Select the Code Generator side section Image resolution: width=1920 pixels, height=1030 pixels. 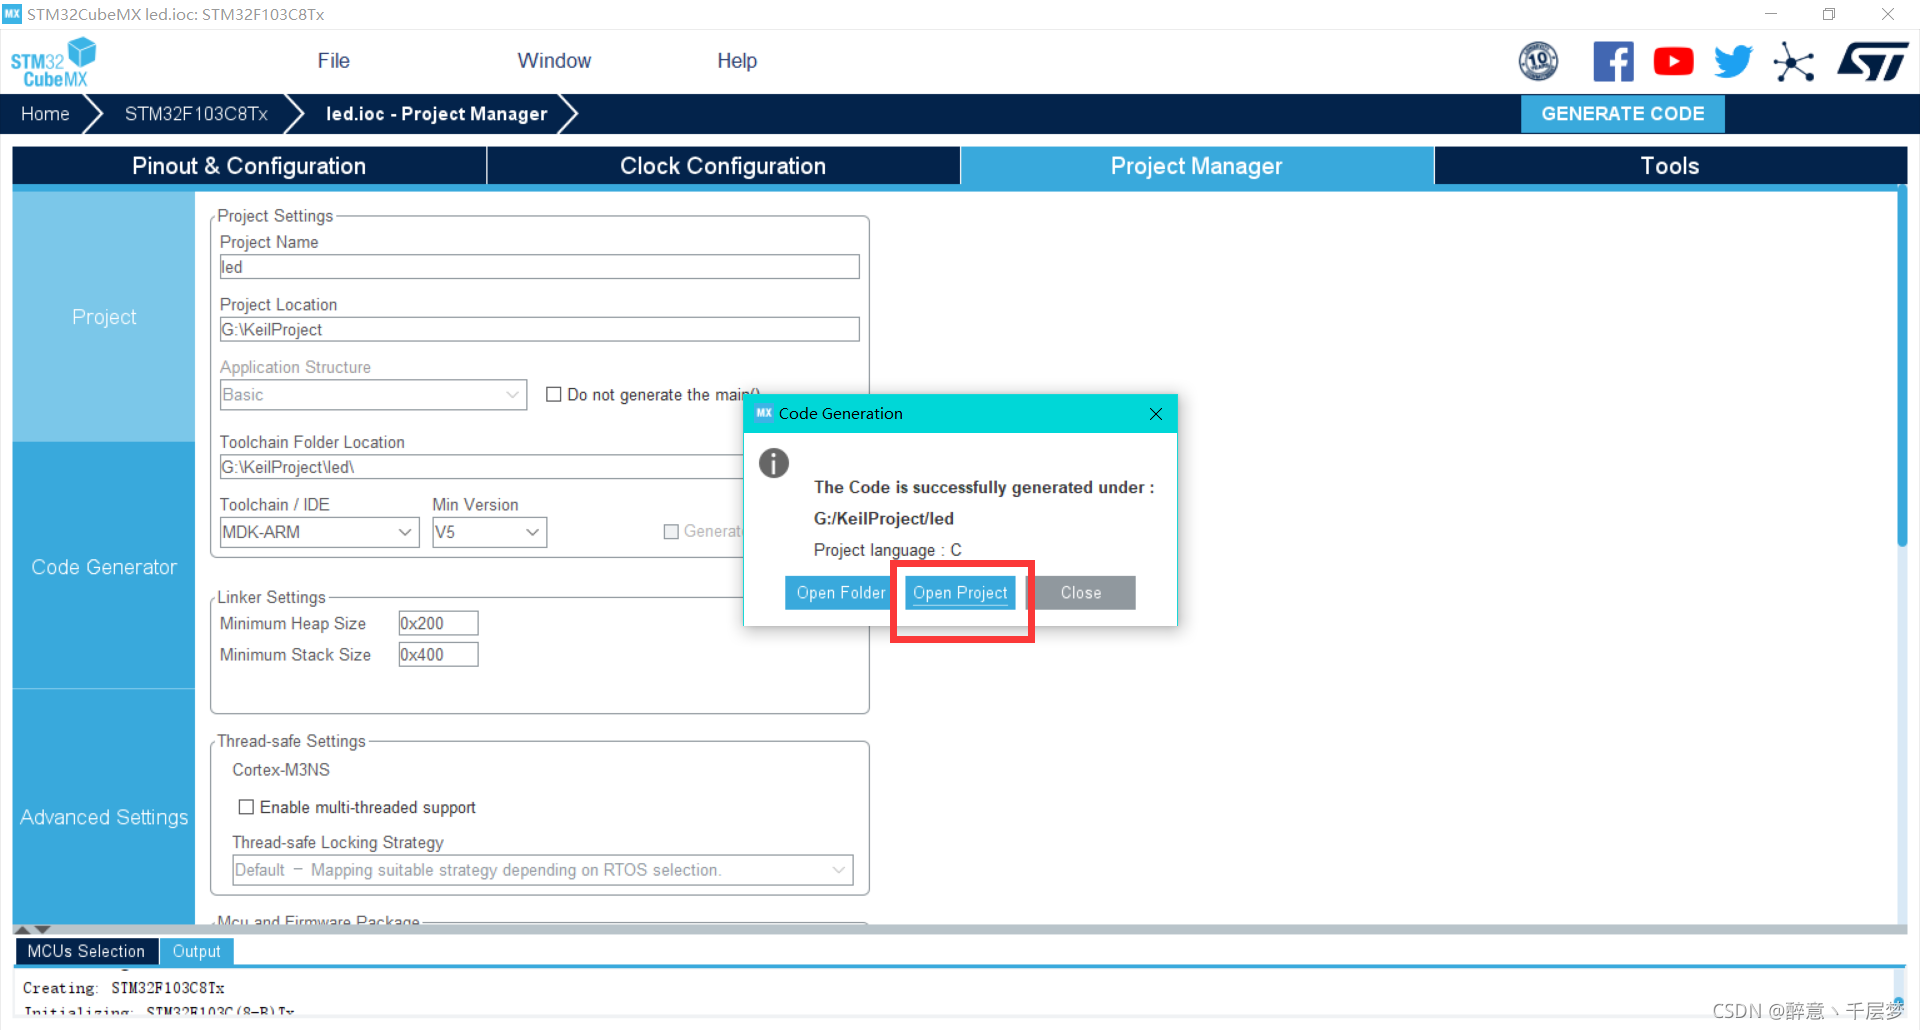(104, 567)
